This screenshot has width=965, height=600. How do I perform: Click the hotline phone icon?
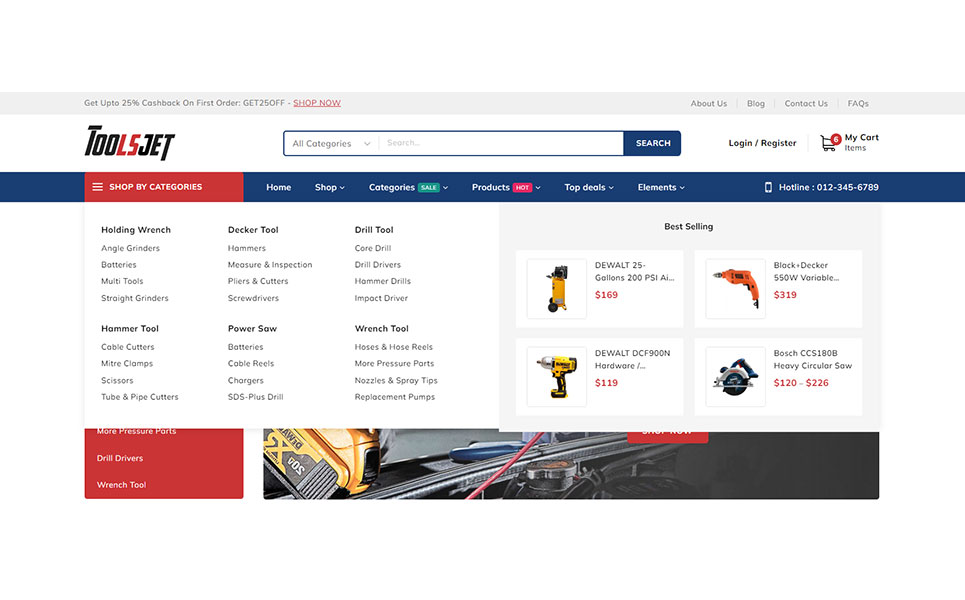[768, 187]
